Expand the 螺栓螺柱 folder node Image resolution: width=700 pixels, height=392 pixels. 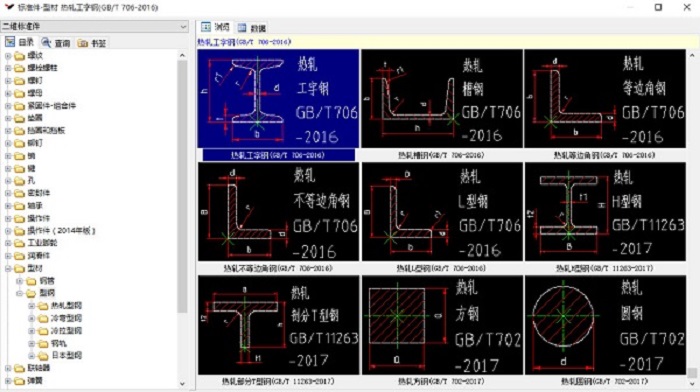(8, 68)
